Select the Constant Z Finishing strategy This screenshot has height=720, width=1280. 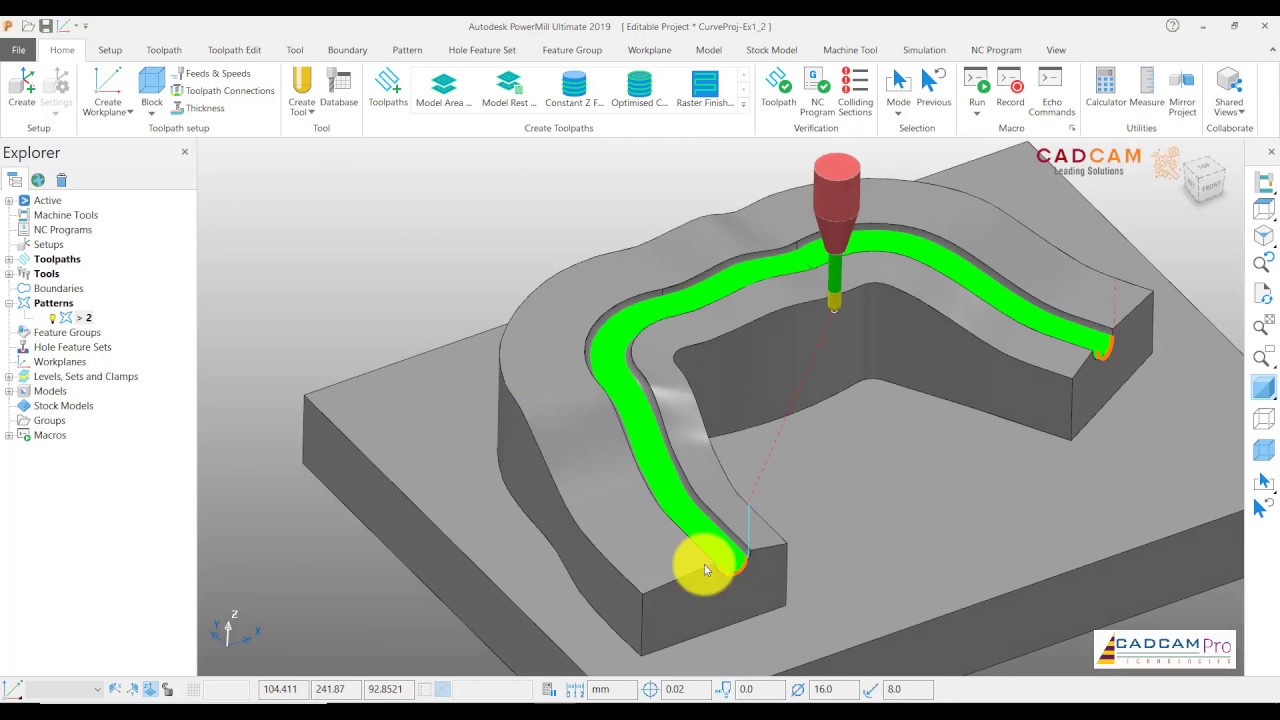574,89
